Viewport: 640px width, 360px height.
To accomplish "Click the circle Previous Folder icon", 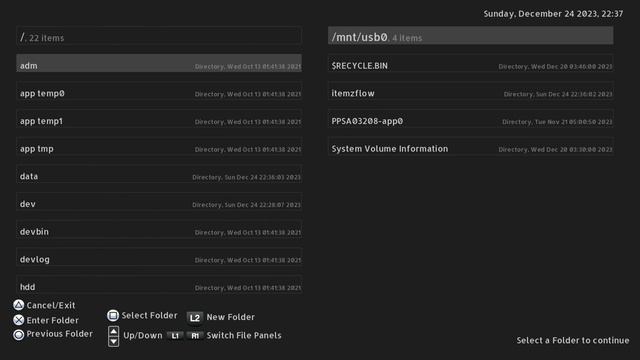I will [x=18, y=335].
